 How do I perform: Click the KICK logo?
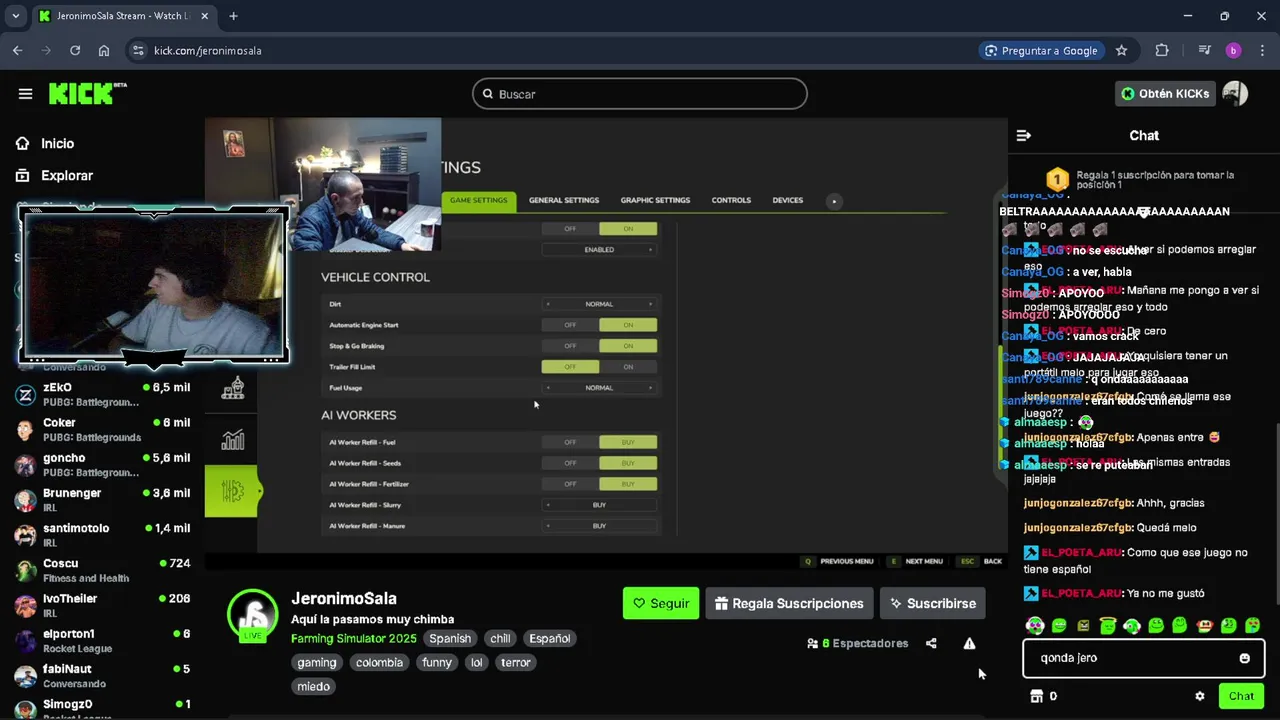[x=88, y=93]
